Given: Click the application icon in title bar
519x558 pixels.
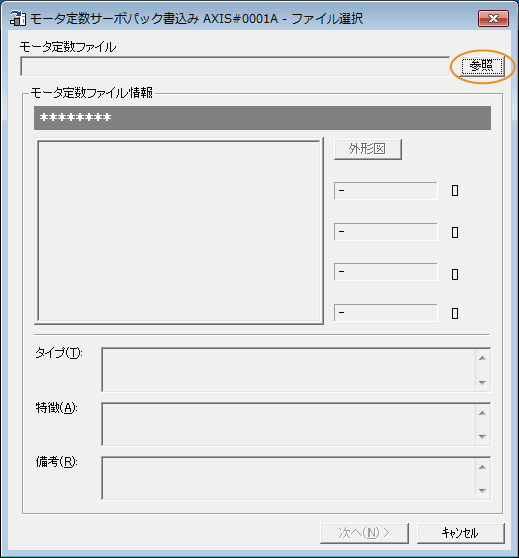Looking at the screenshot, I should [17, 19].
